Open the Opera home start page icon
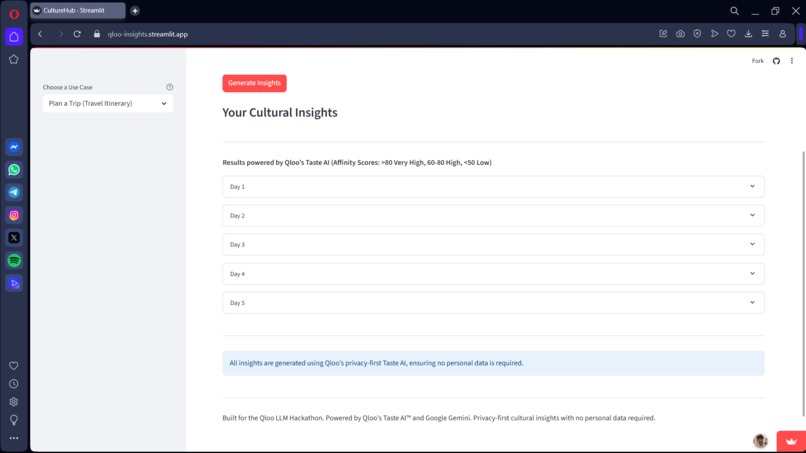Screen dimensions: 806x453 pyautogui.click(x=14, y=37)
